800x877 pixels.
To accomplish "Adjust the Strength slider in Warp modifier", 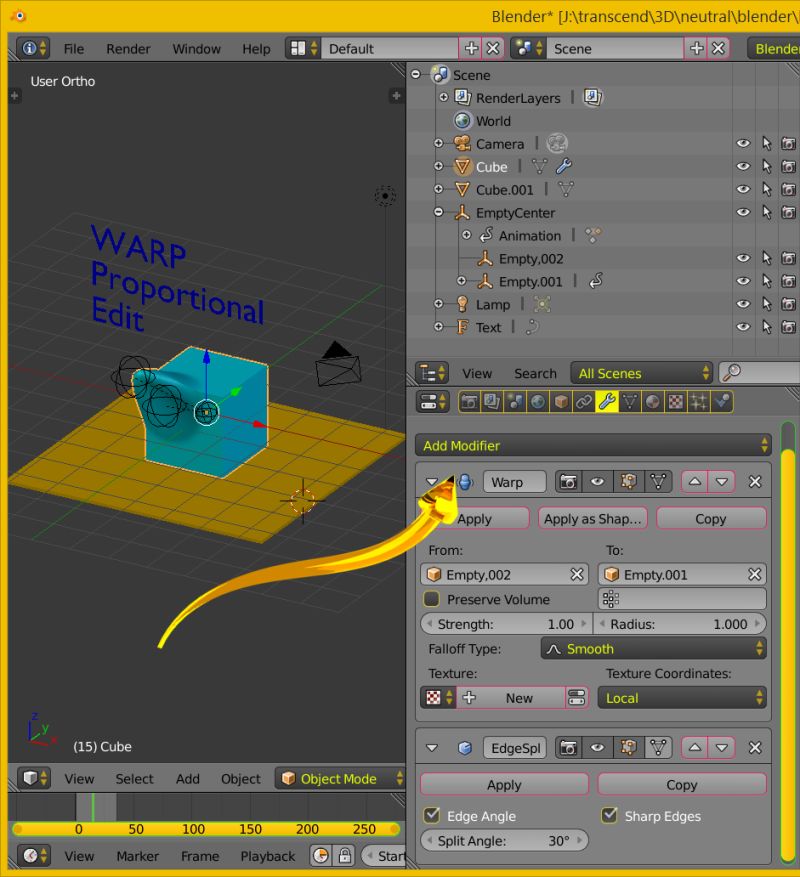I will pos(504,623).
